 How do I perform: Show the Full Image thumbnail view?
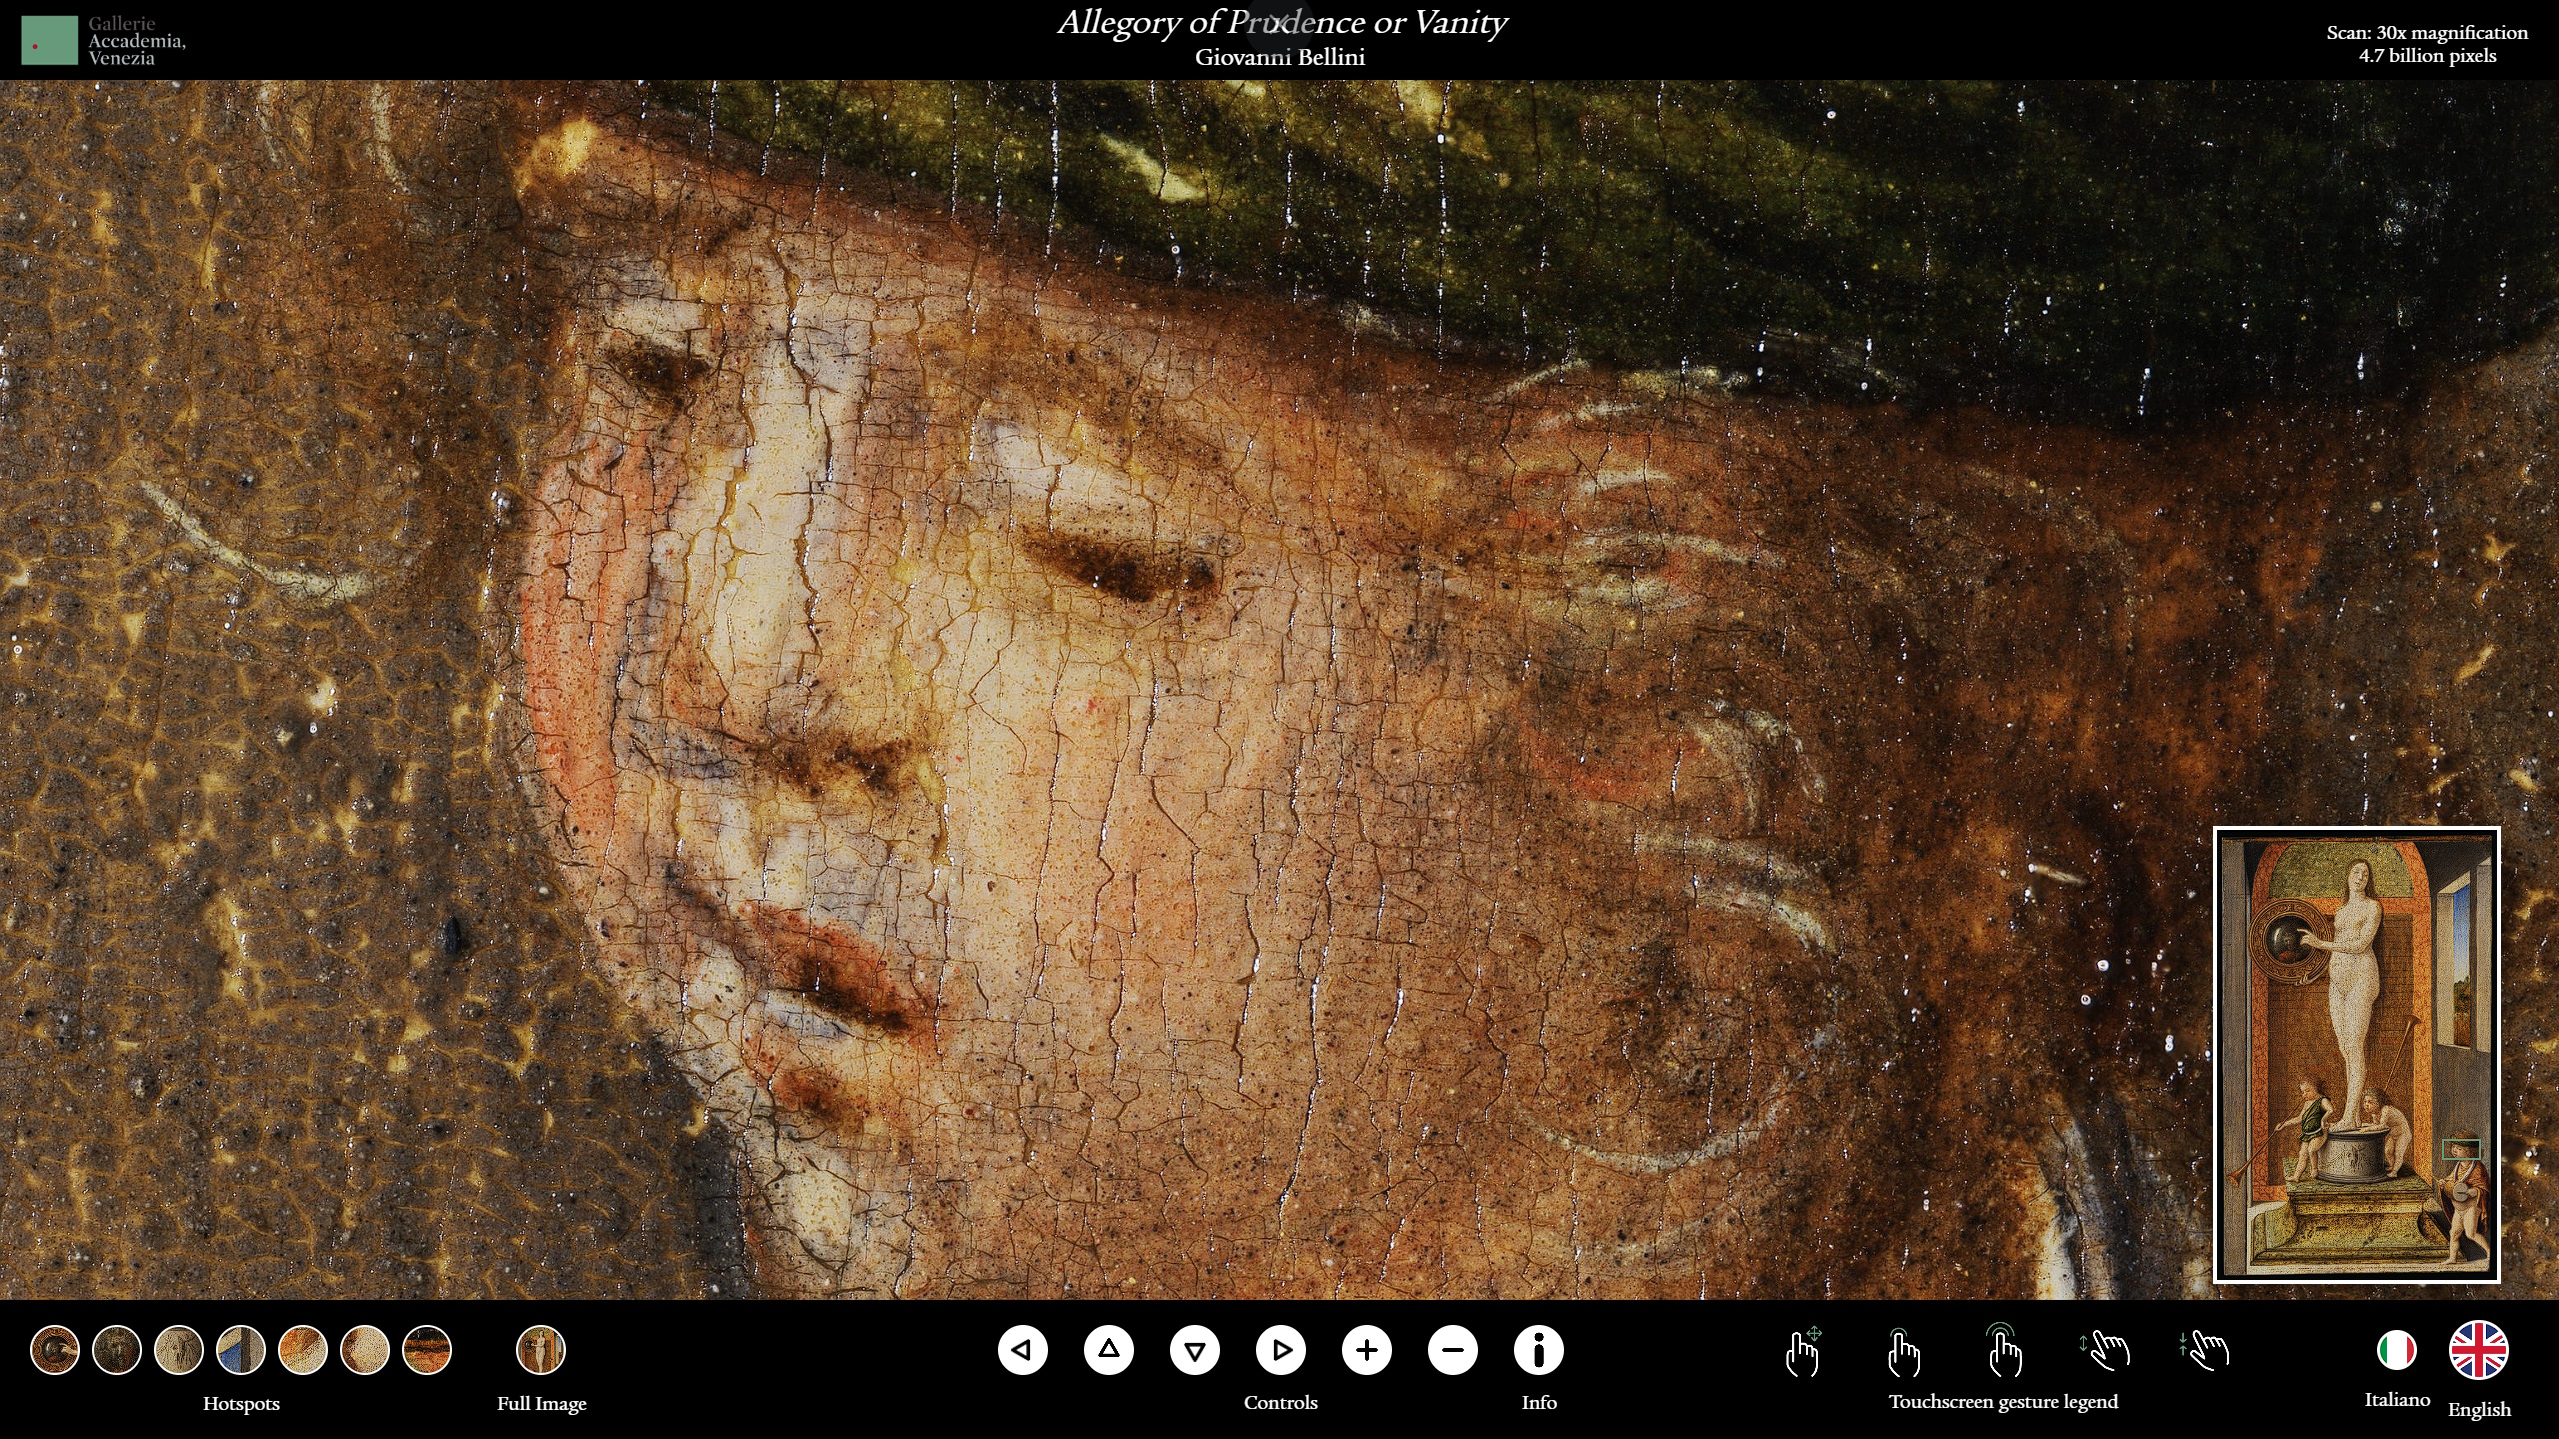click(541, 1350)
